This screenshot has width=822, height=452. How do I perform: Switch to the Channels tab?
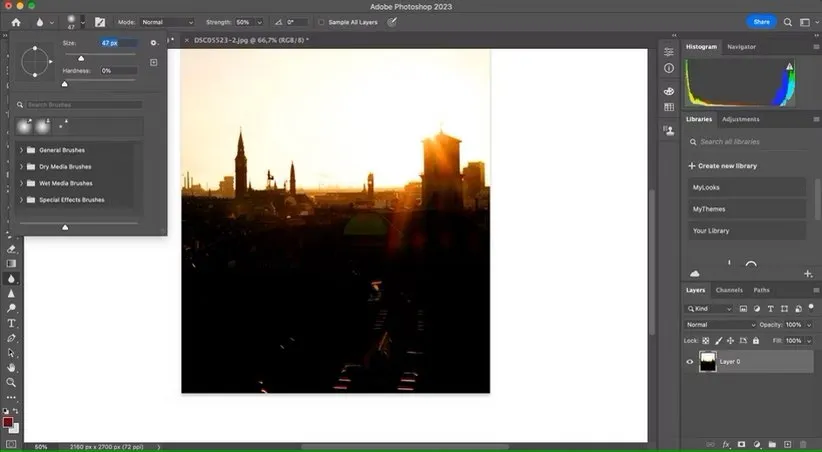click(x=728, y=290)
